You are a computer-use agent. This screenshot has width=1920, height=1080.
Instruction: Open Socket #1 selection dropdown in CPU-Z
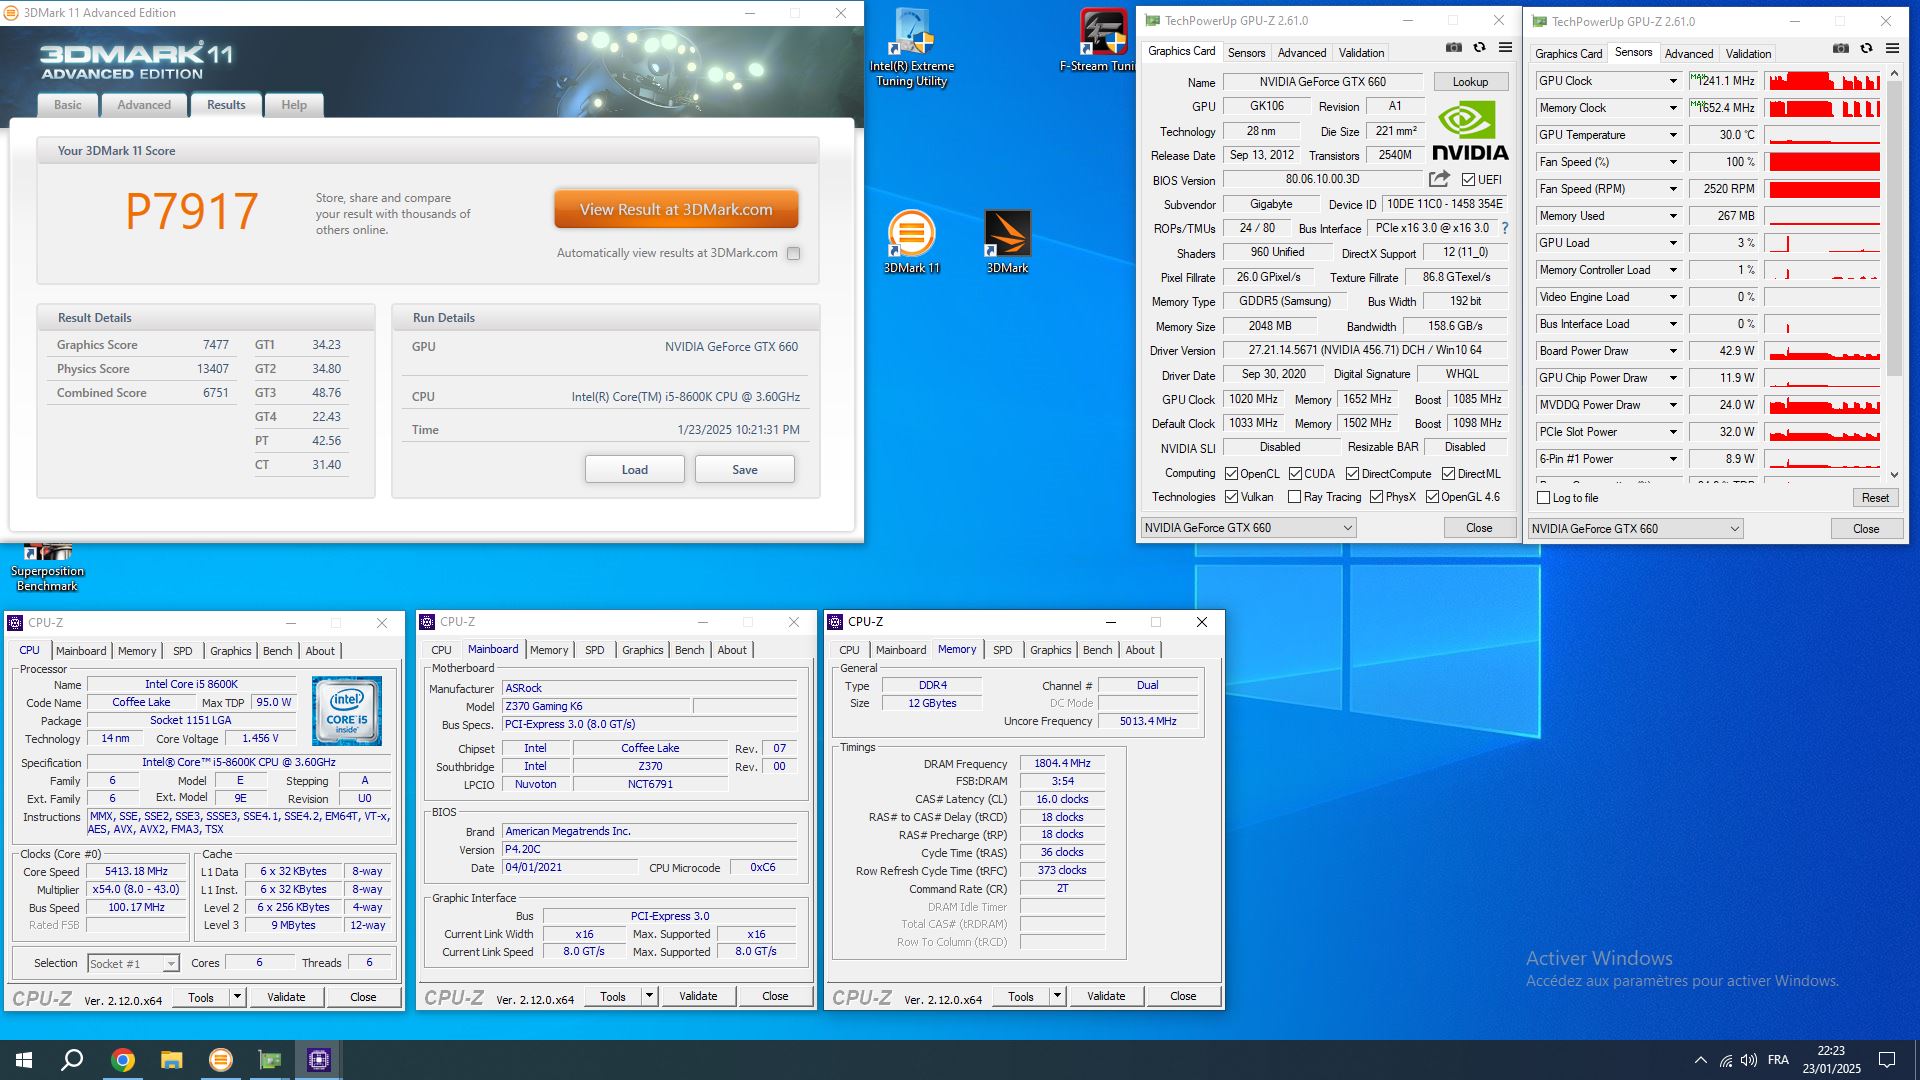pyautogui.click(x=133, y=964)
